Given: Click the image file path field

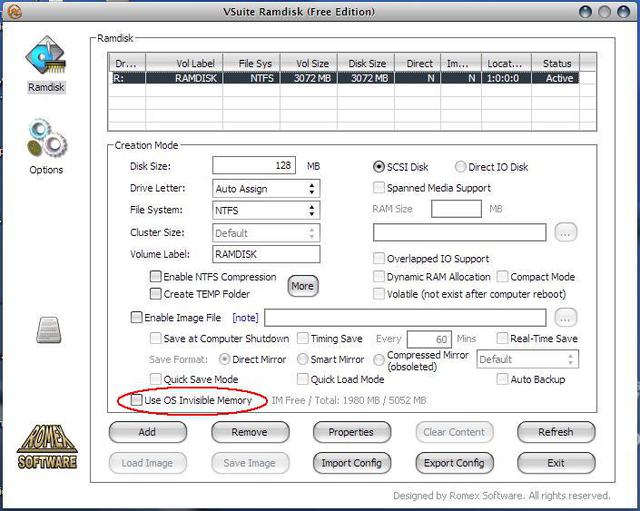Looking at the screenshot, I should click(x=405, y=318).
